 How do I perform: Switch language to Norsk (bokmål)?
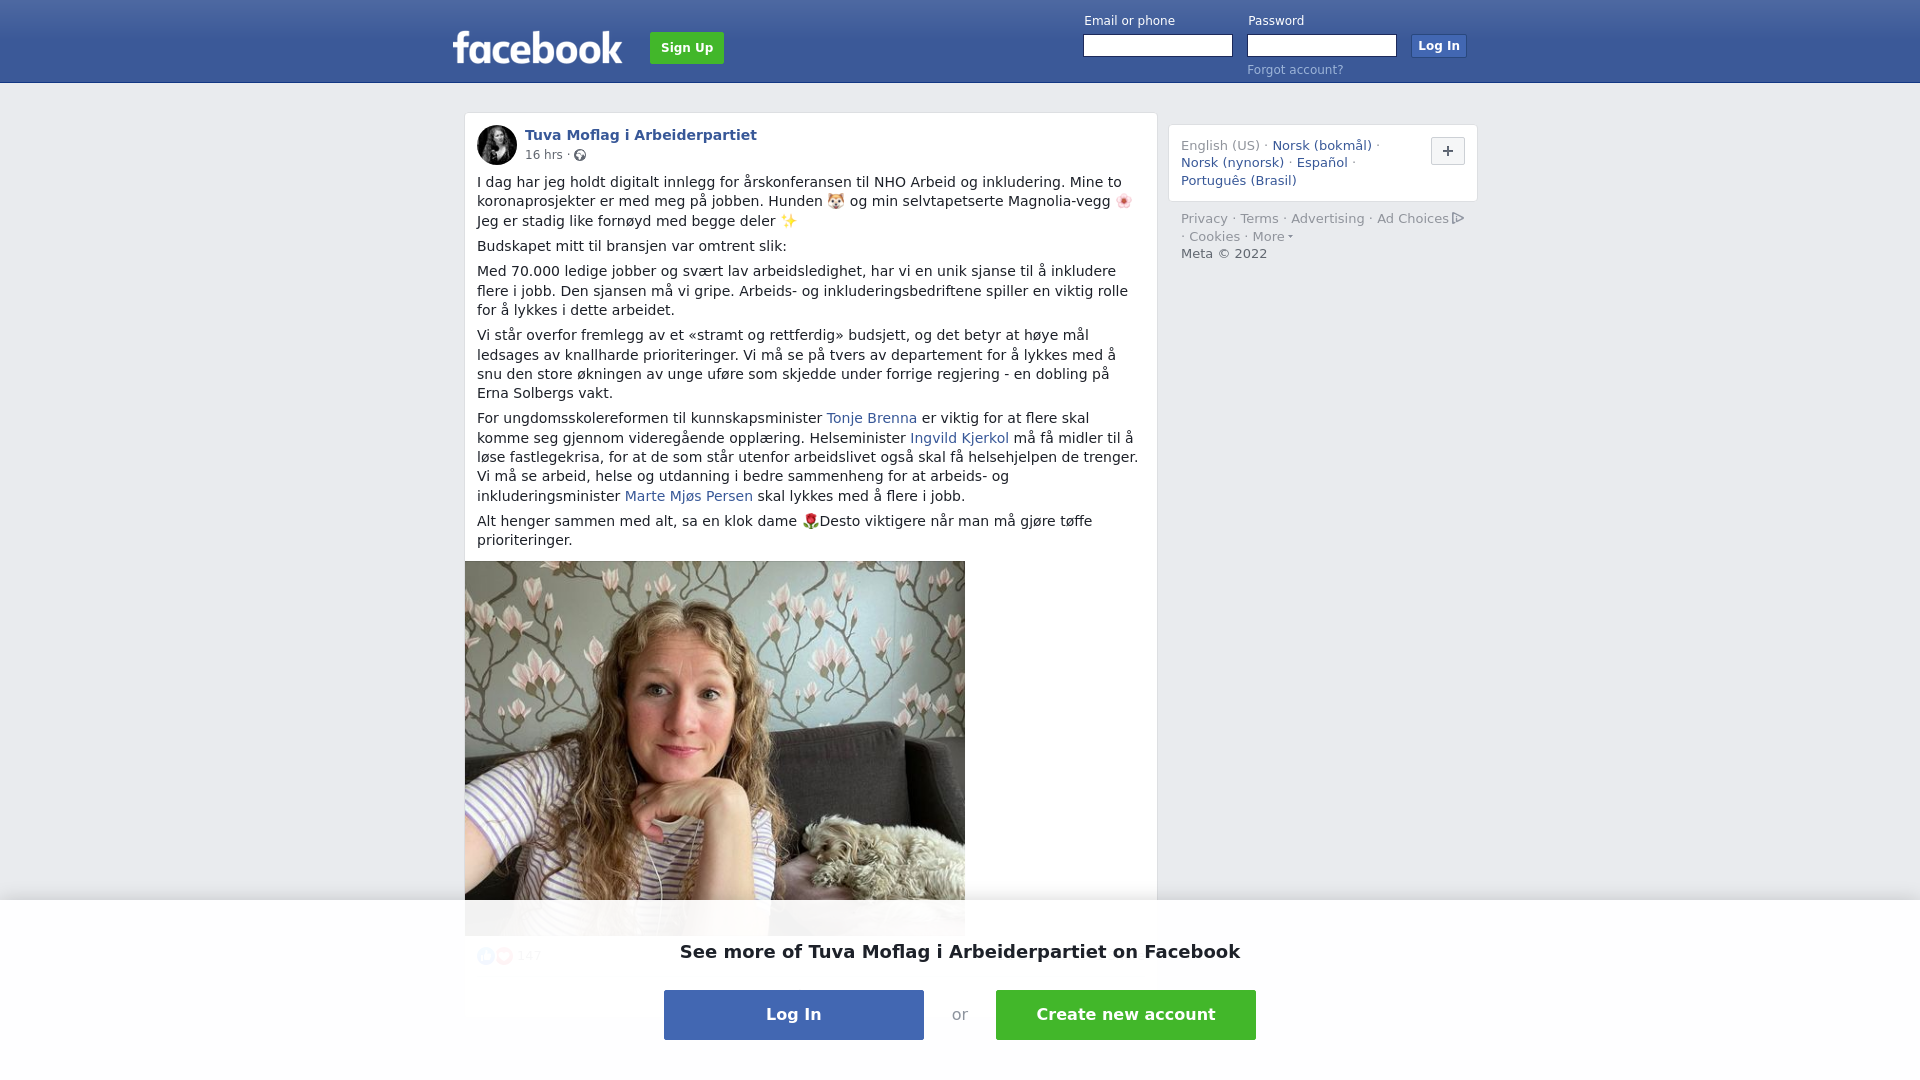[1322, 146]
